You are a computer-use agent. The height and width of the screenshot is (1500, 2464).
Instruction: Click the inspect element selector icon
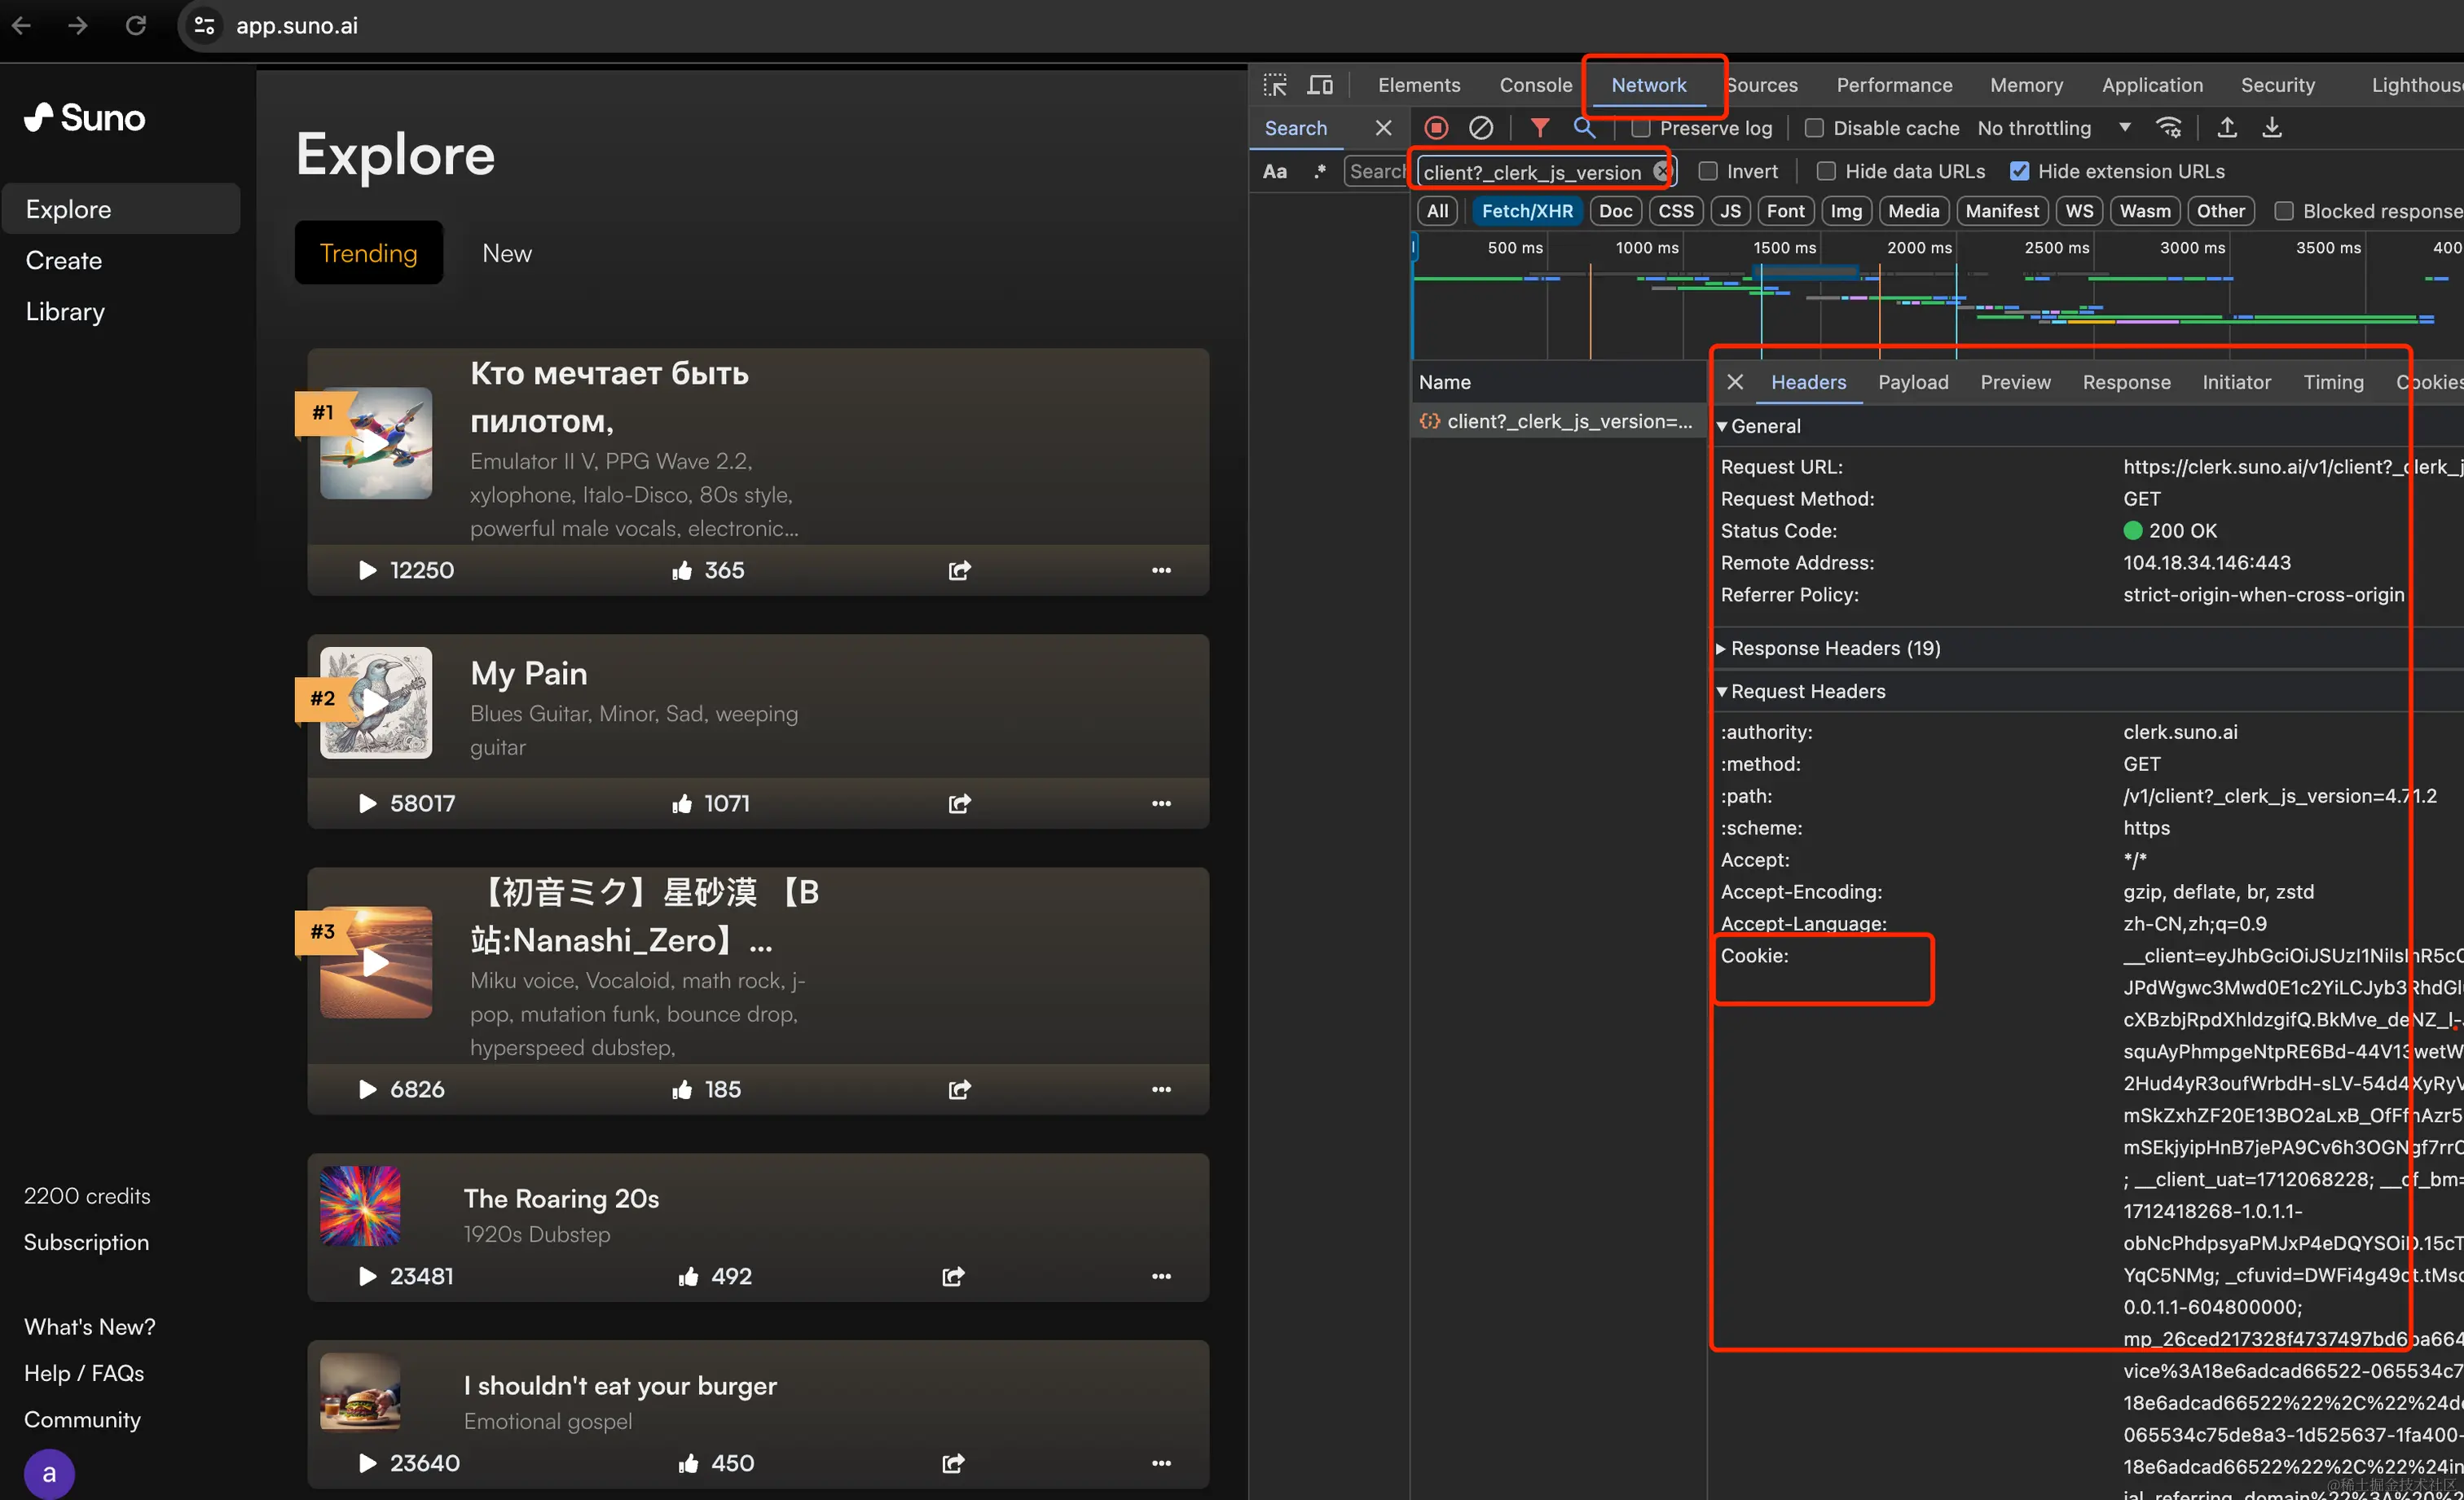(x=1275, y=85)
